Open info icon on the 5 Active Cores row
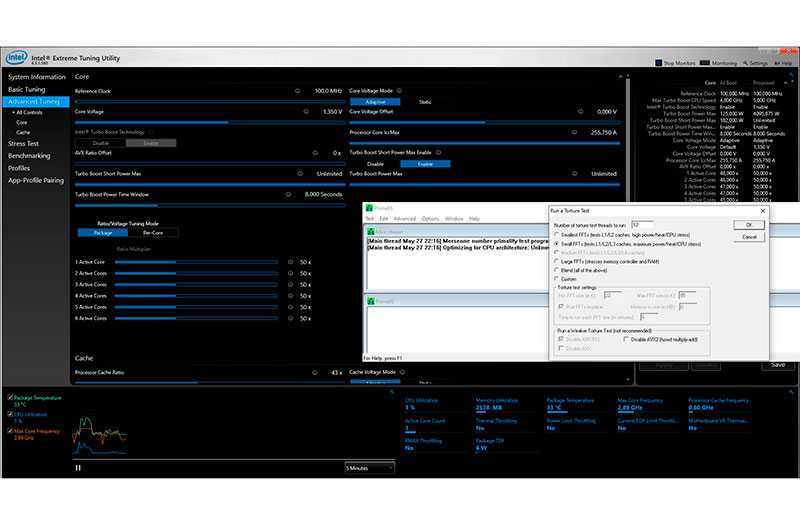The width and height of the screenshot is (800, 525). [x=290, y=307]
